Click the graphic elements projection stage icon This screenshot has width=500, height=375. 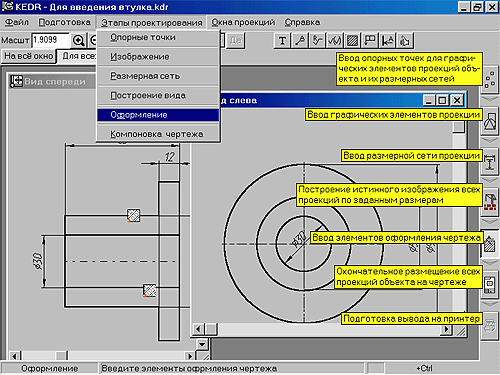490,121
